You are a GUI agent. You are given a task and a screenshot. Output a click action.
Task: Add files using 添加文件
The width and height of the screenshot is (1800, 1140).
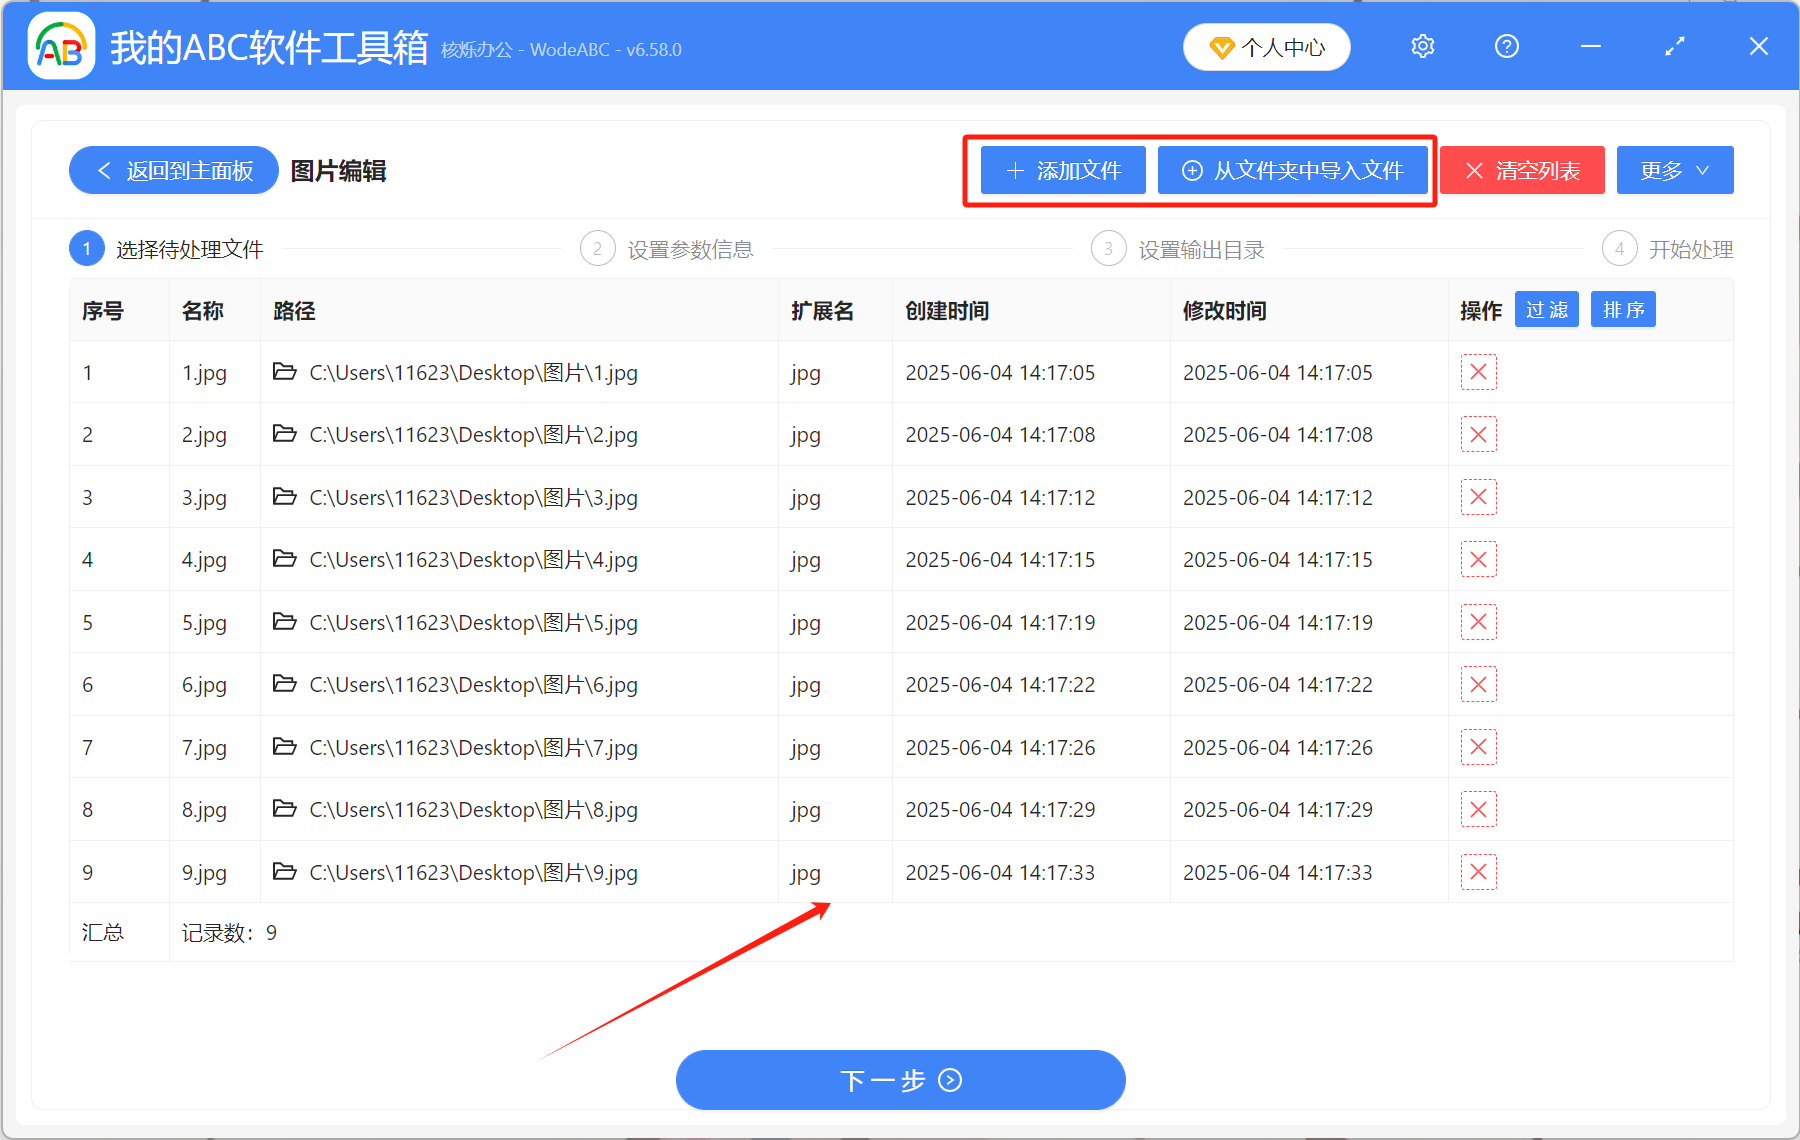coord(1062,170)
